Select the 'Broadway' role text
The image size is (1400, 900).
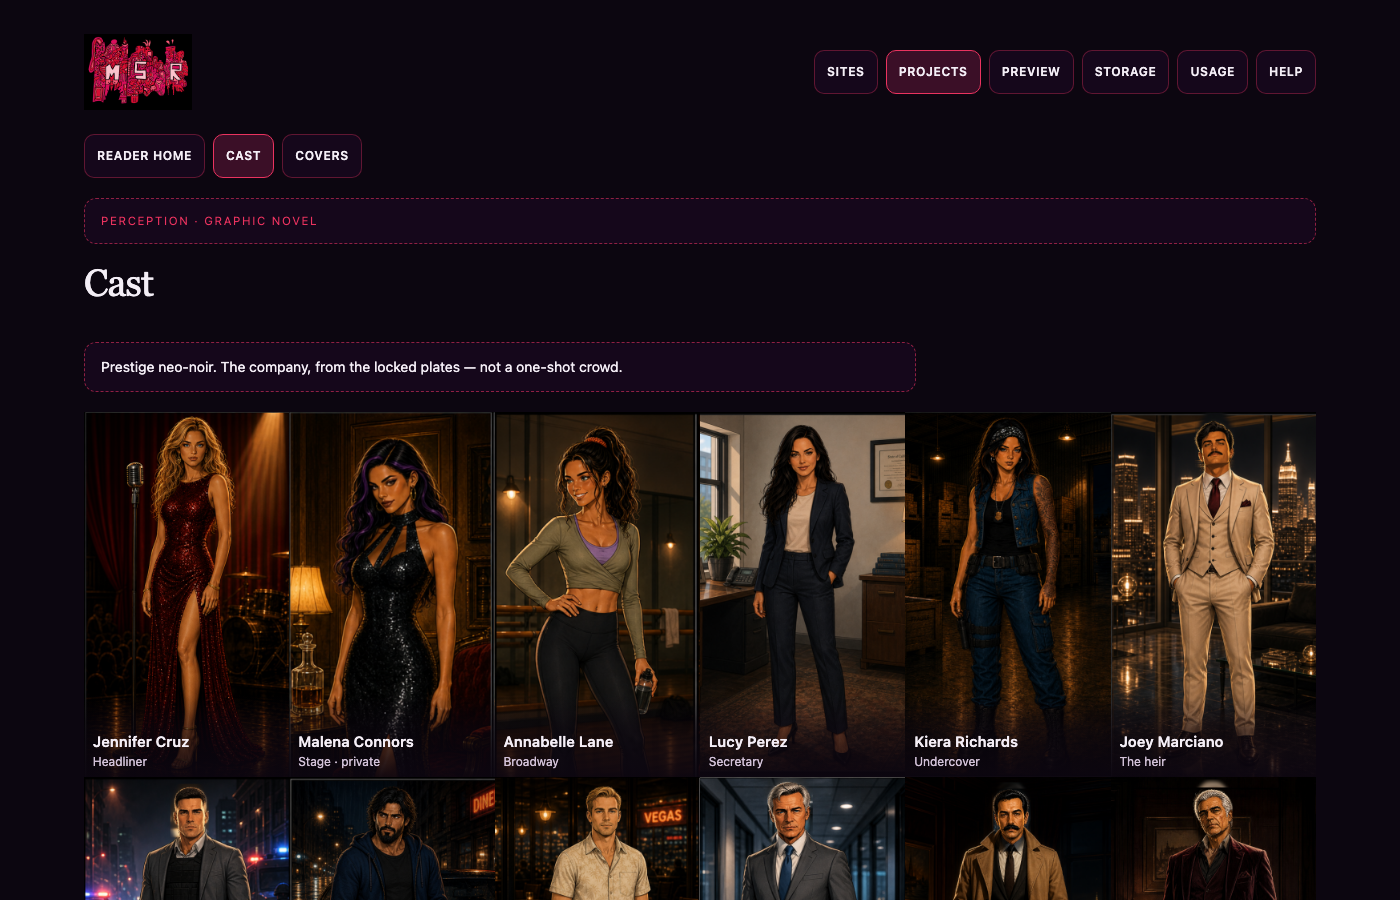tap(531, 762)
